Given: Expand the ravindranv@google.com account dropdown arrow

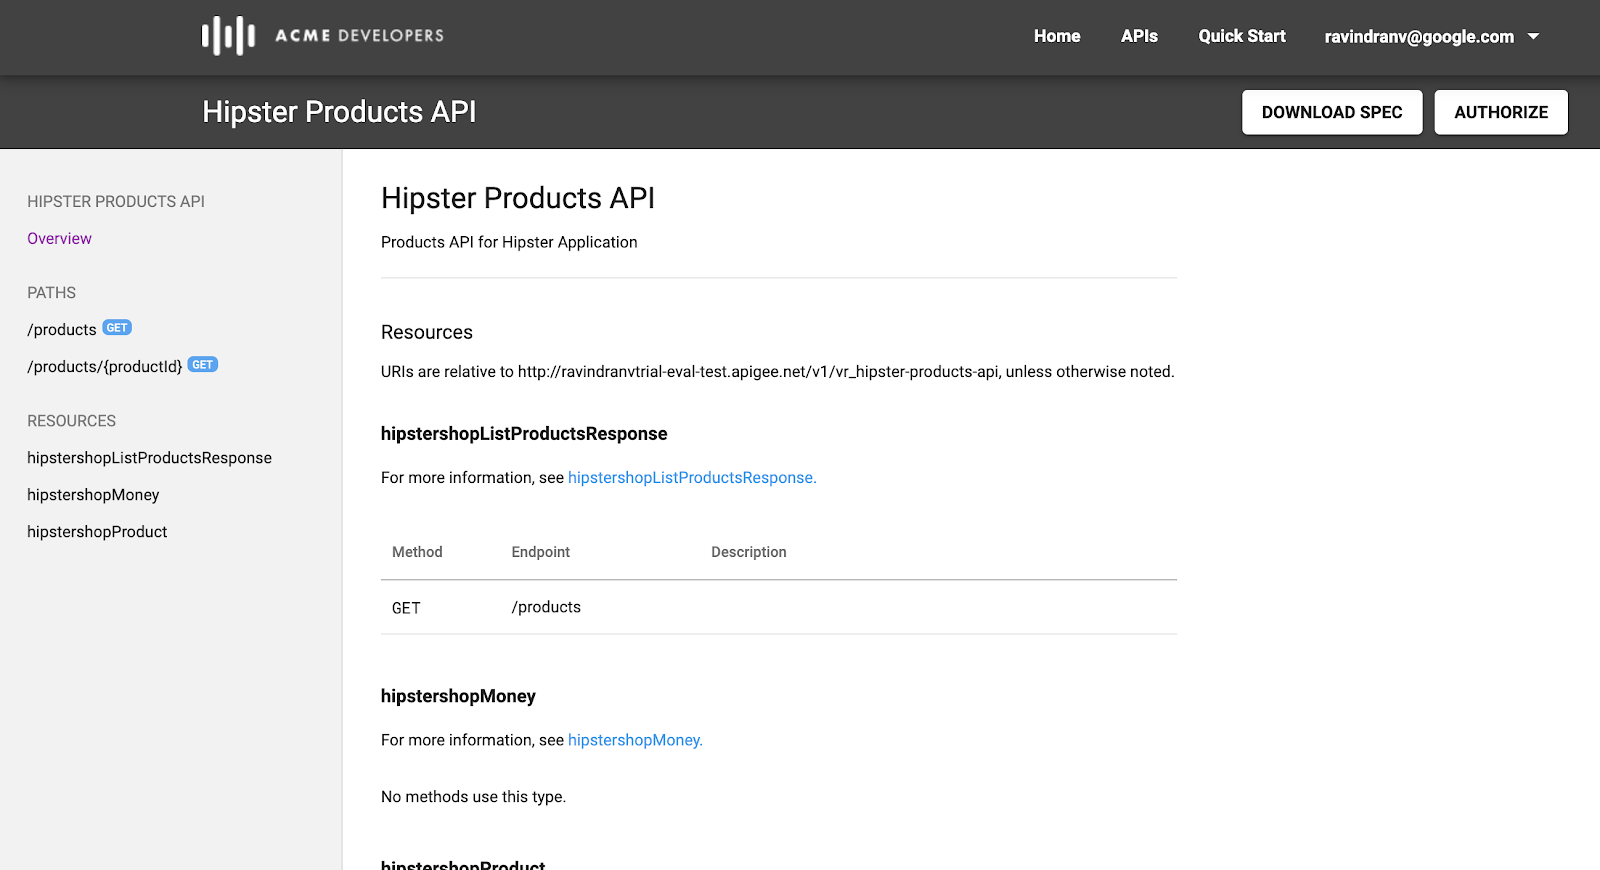Looking at the screenshot, I should 1533,36.
